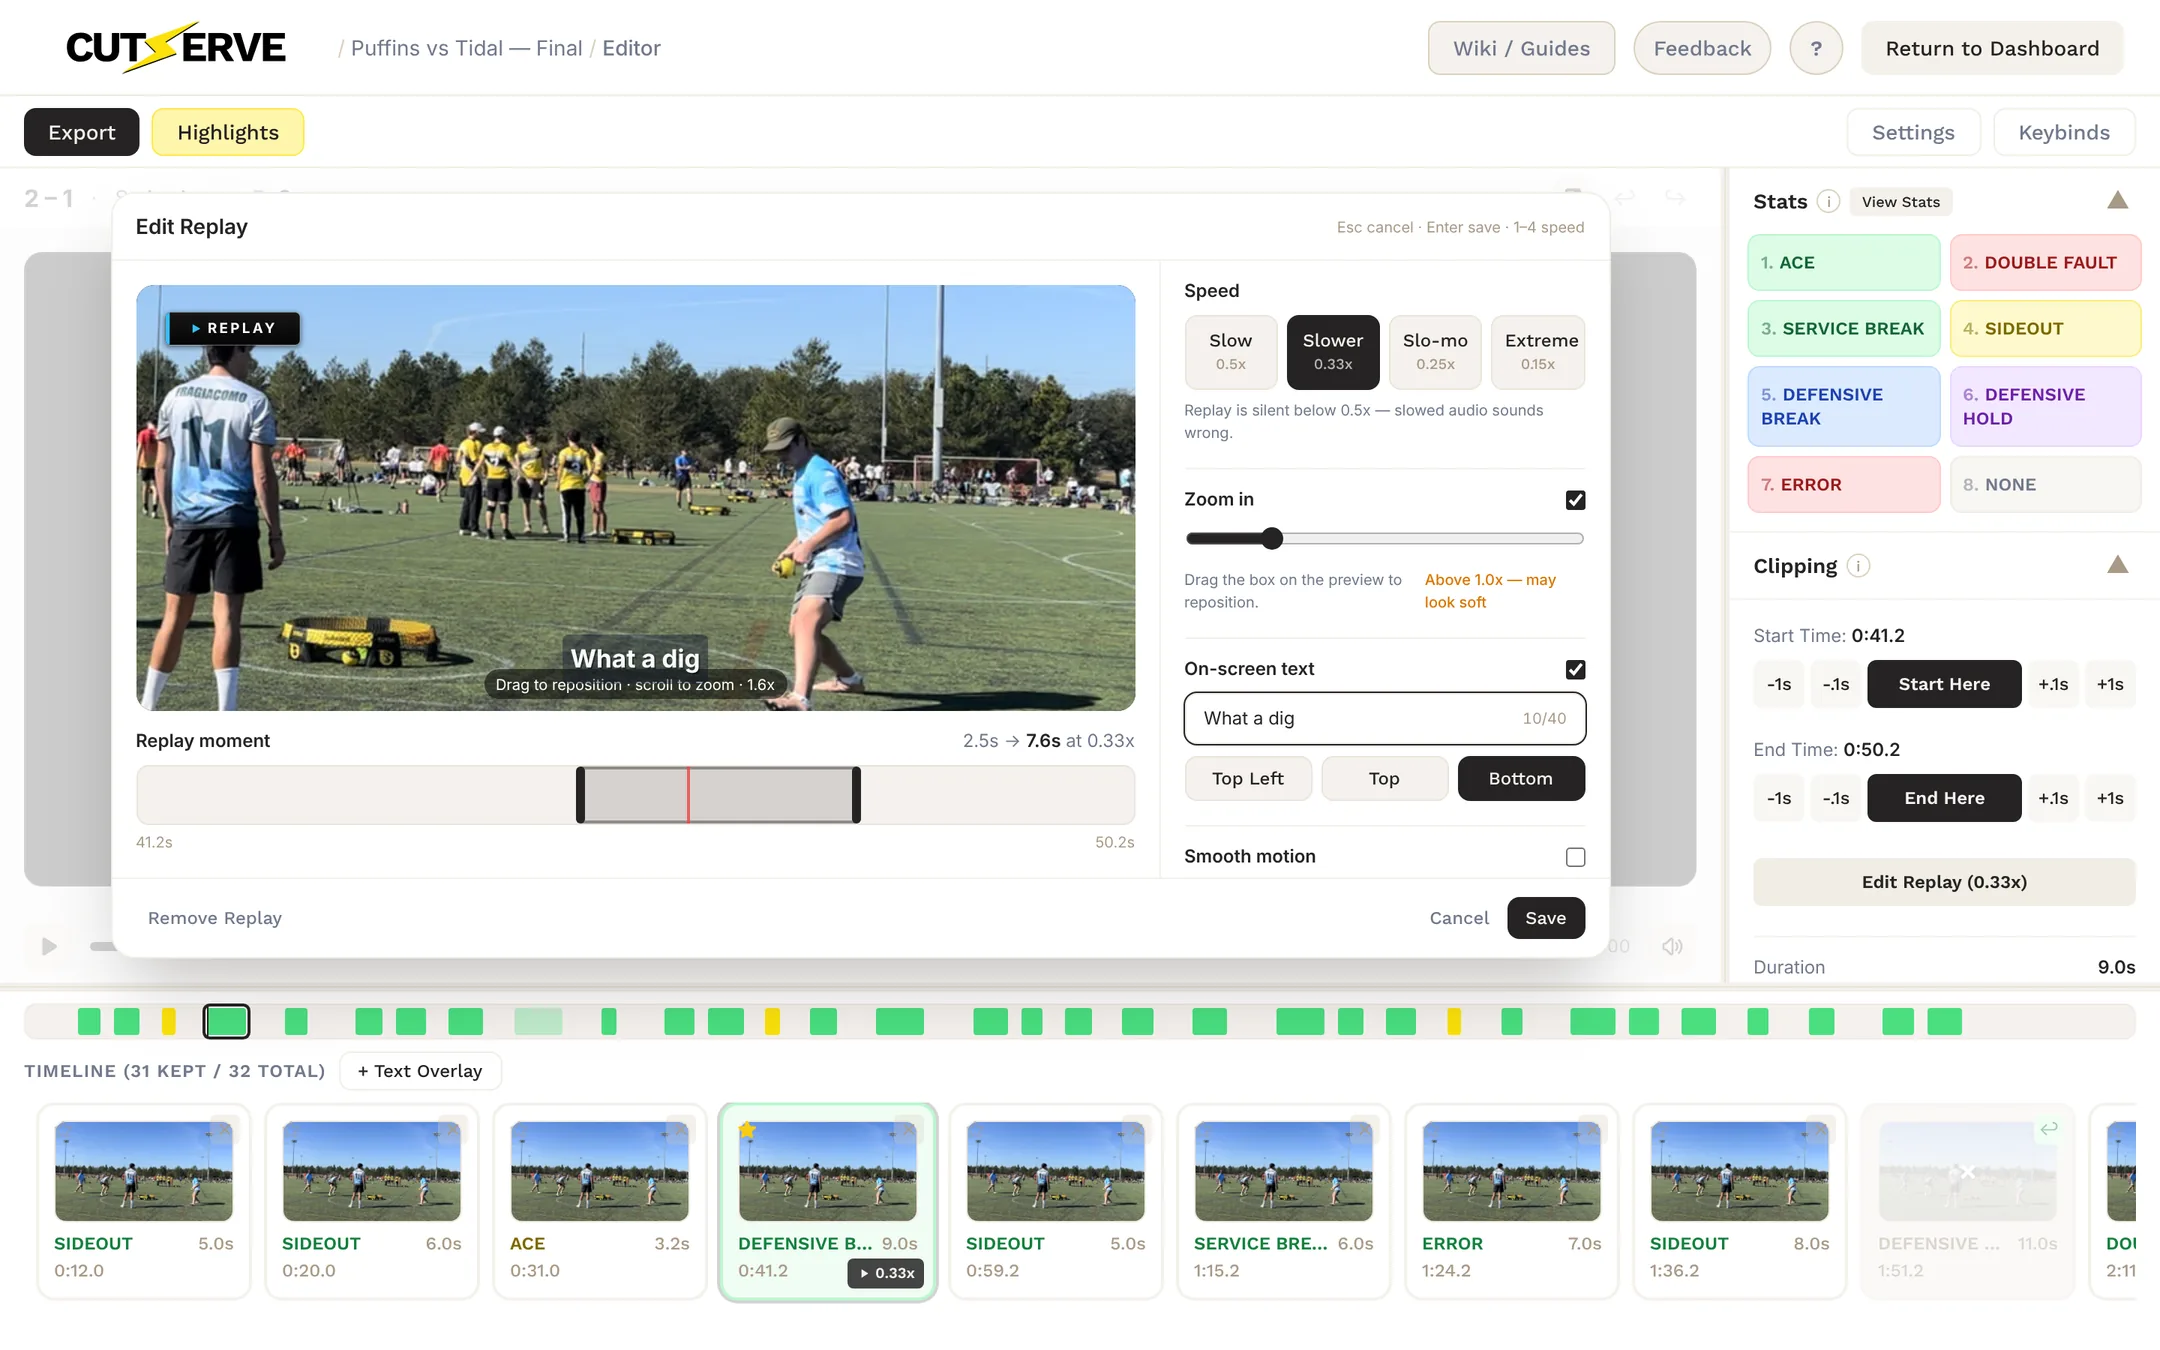Click the Clipping info icon
This screenshot has height=1350, width=2160.
[x=1858, y=566]
